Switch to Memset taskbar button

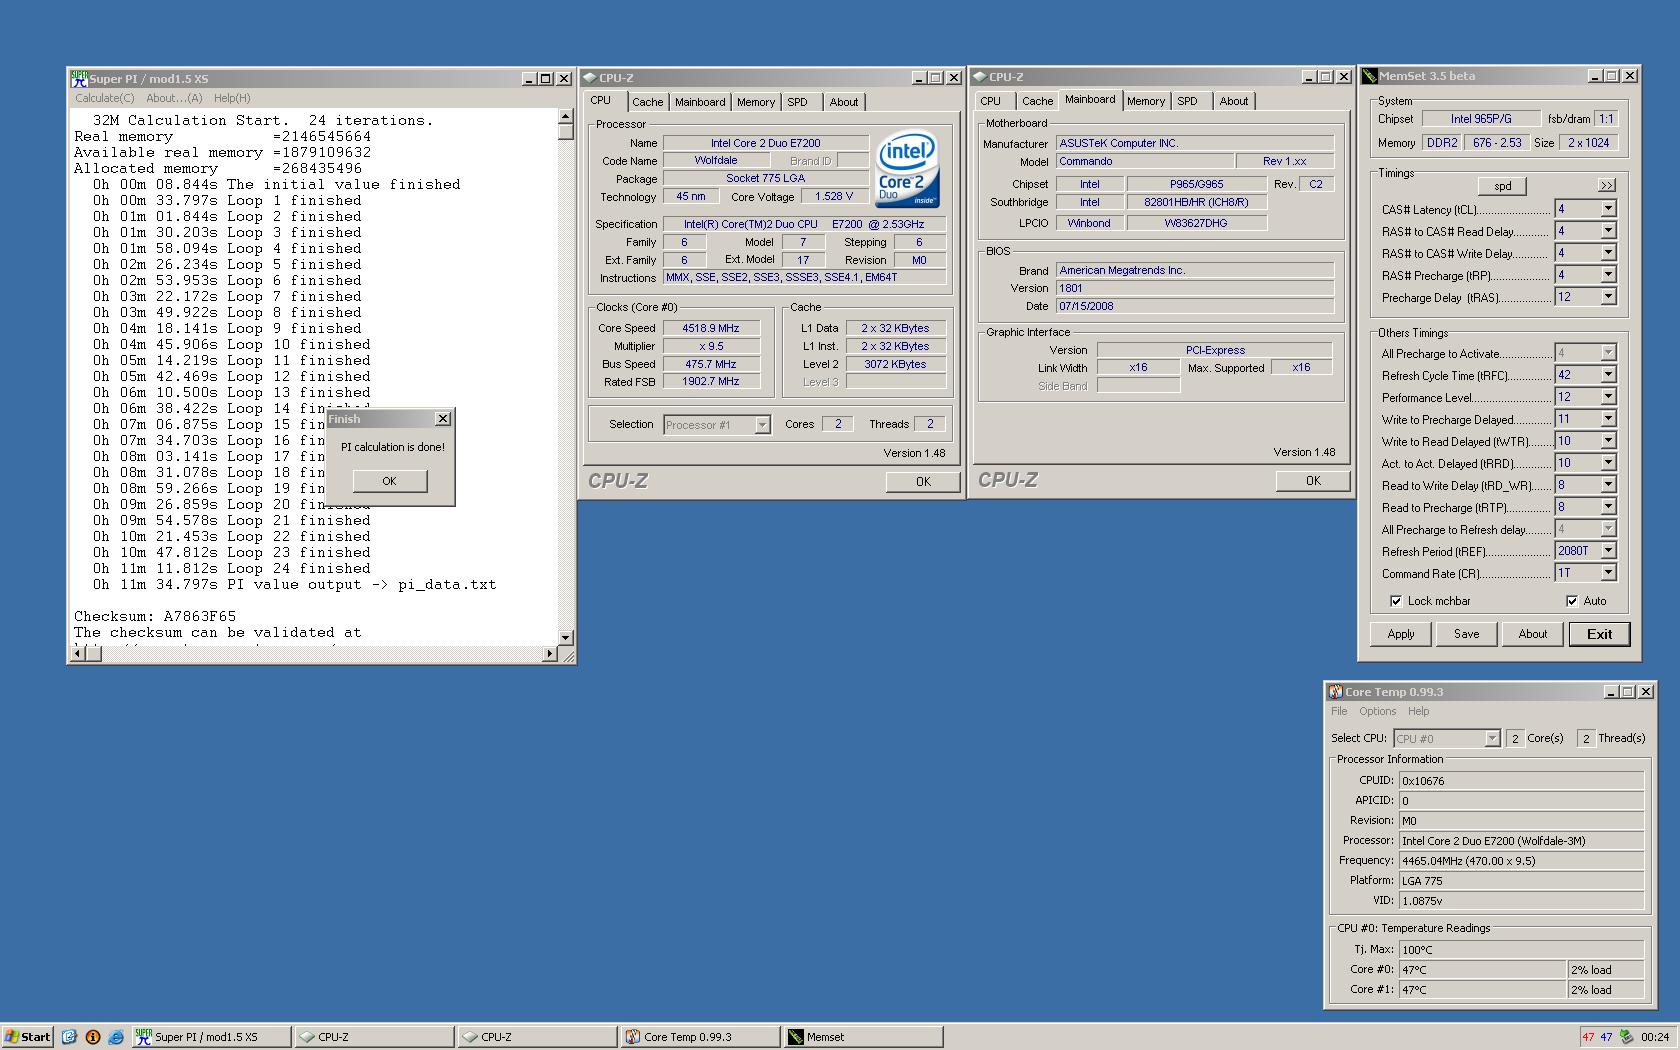pyautogui.click(x=863, y=1037)
